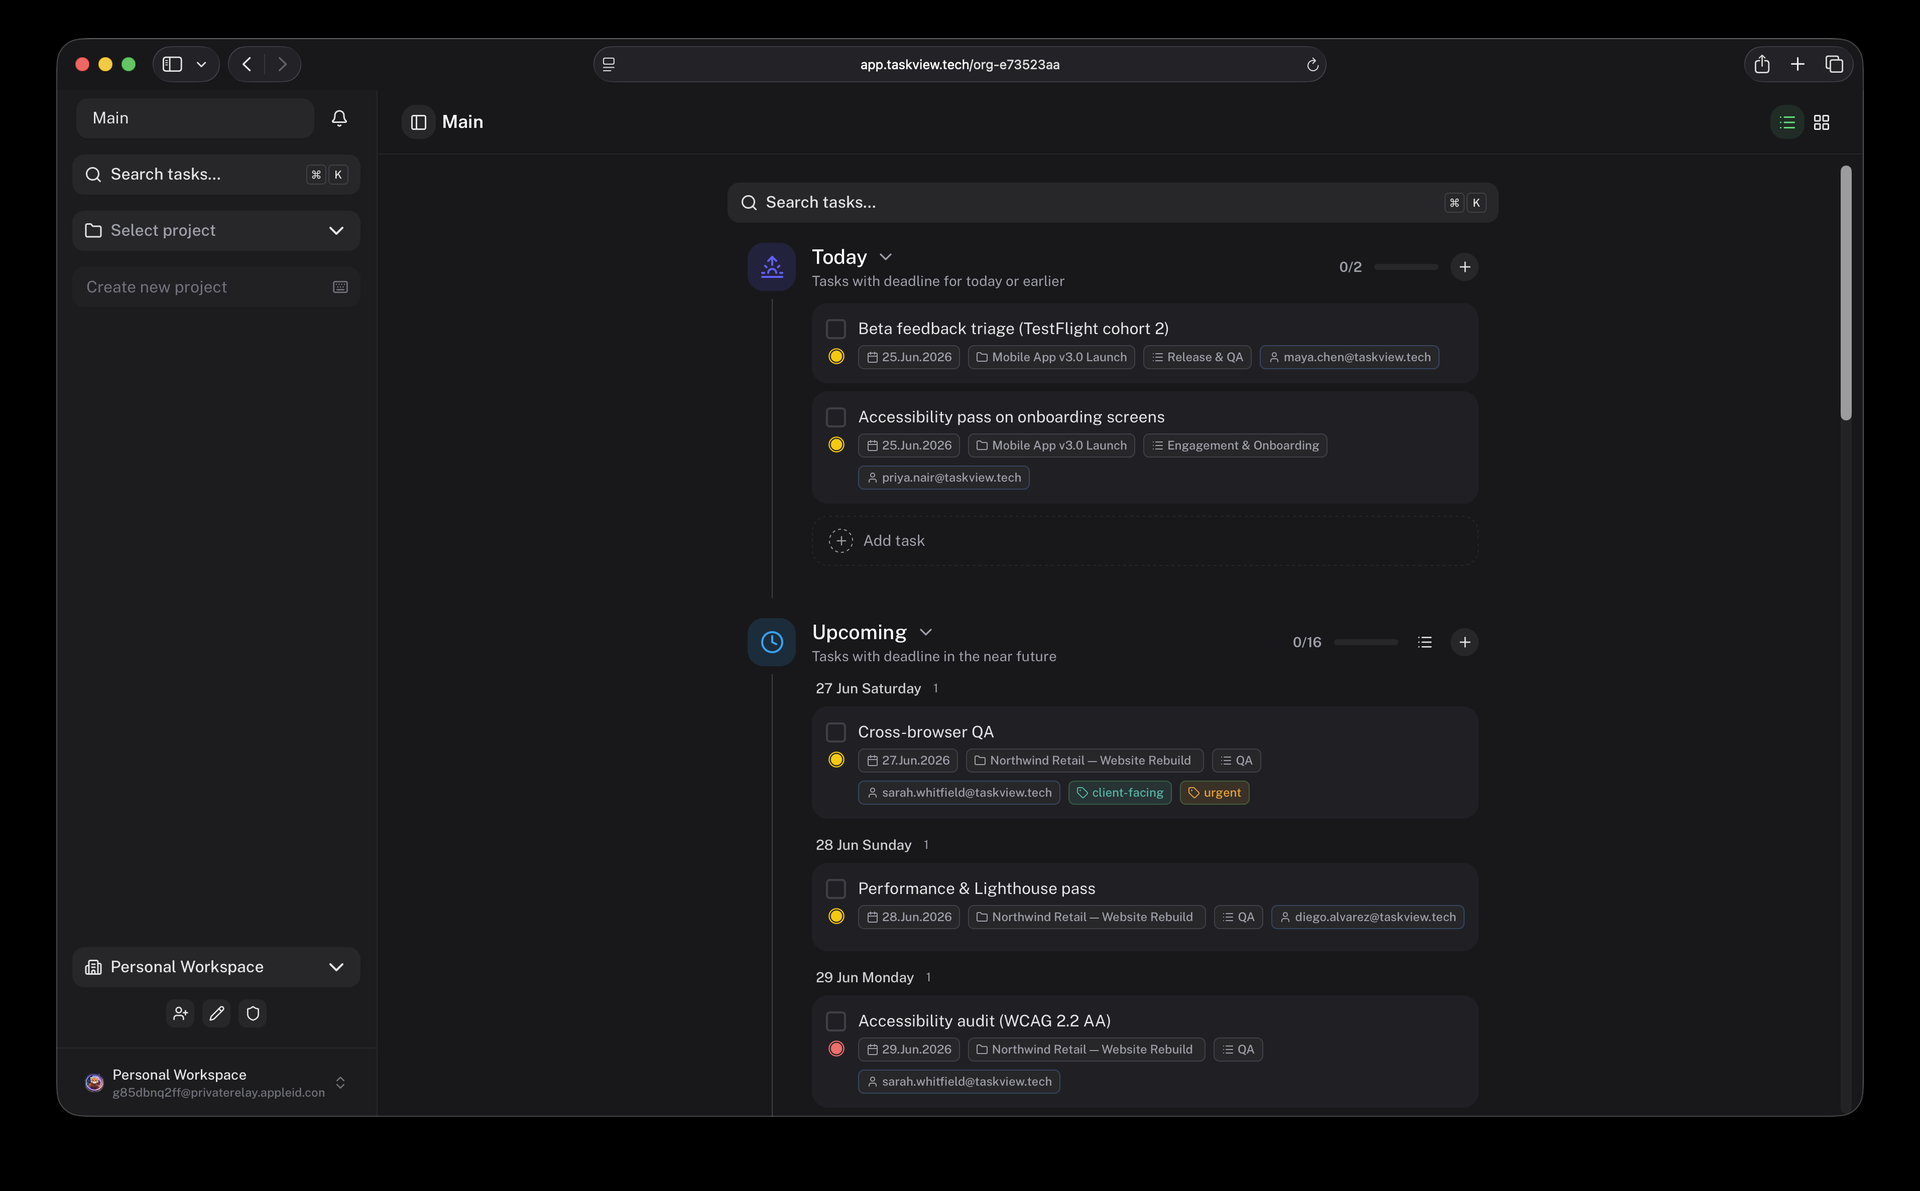Viewport: 1920px width, 1191px height.
Task: Focus Create new project input
Action: click(x=216, y=287)
